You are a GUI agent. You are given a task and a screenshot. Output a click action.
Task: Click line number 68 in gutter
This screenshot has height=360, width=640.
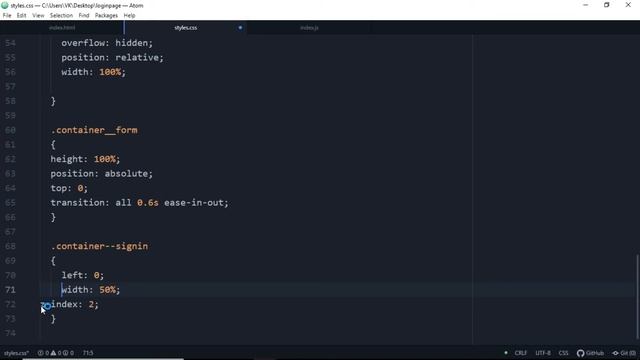pyautogui.click(x=10, y=246)
